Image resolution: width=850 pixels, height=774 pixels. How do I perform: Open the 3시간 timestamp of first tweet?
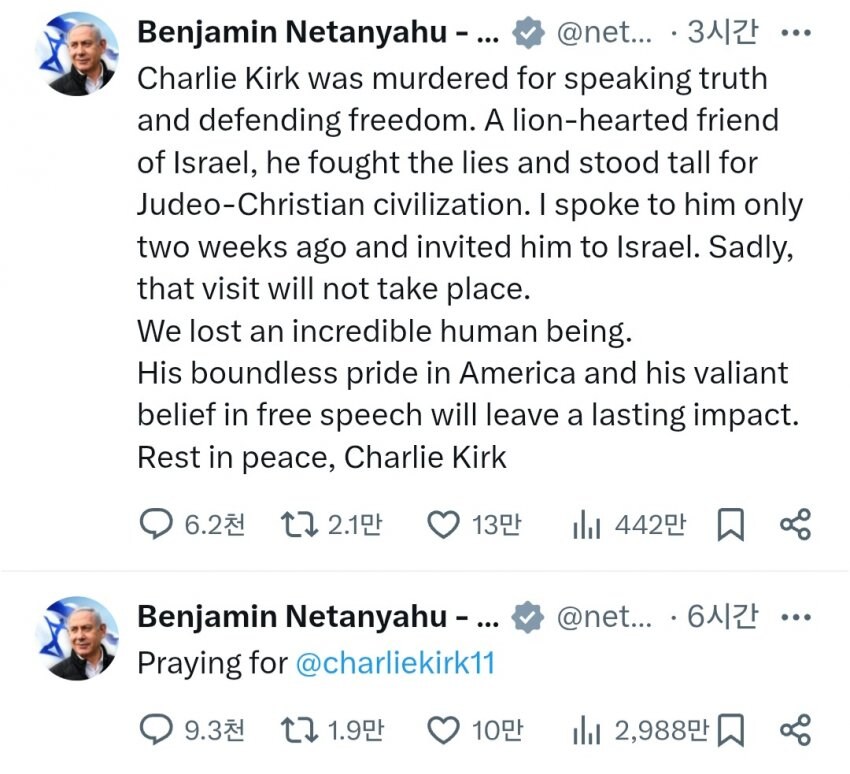click(722, 32)
